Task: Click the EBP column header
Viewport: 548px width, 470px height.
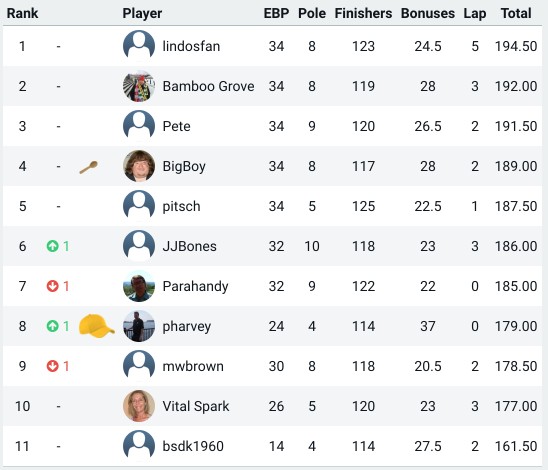Action: 276,13
